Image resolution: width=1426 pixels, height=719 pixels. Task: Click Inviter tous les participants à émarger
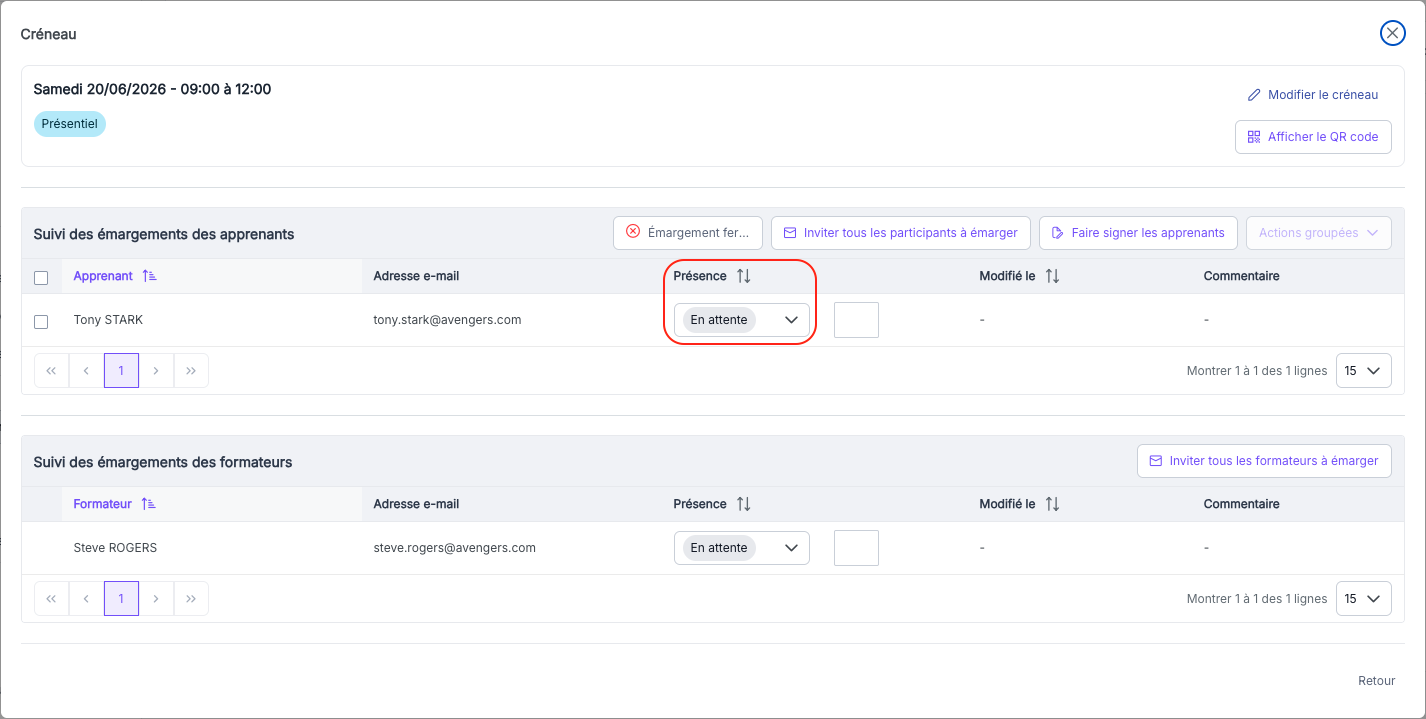[900, 233]
